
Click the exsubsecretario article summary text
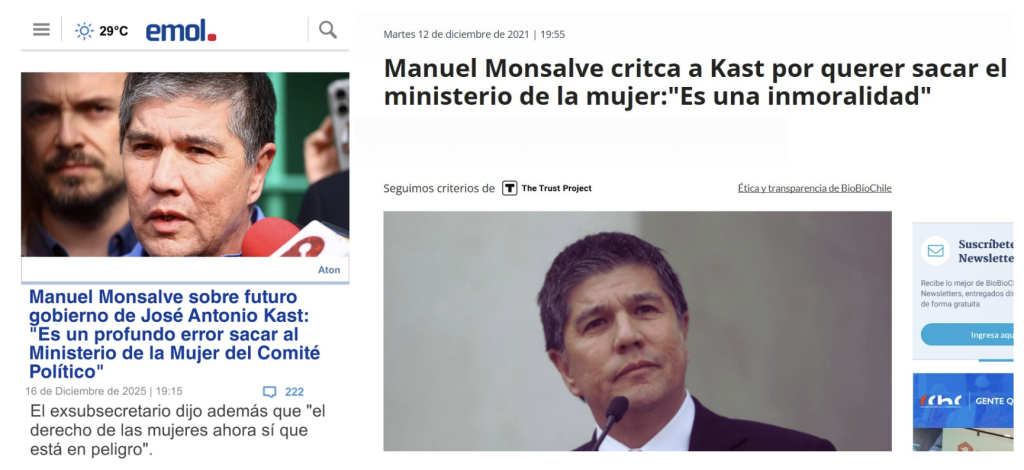(178, 431)
